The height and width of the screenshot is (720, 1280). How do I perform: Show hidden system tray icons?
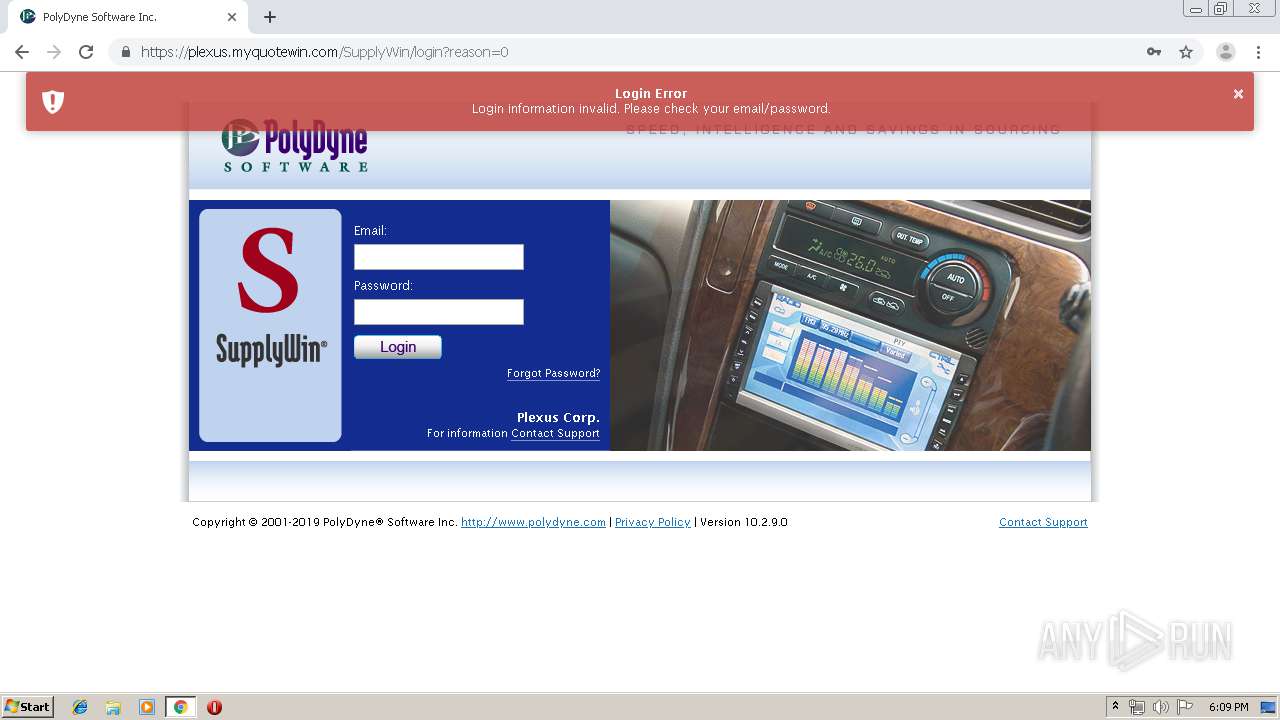click(x=1116, y=707)
